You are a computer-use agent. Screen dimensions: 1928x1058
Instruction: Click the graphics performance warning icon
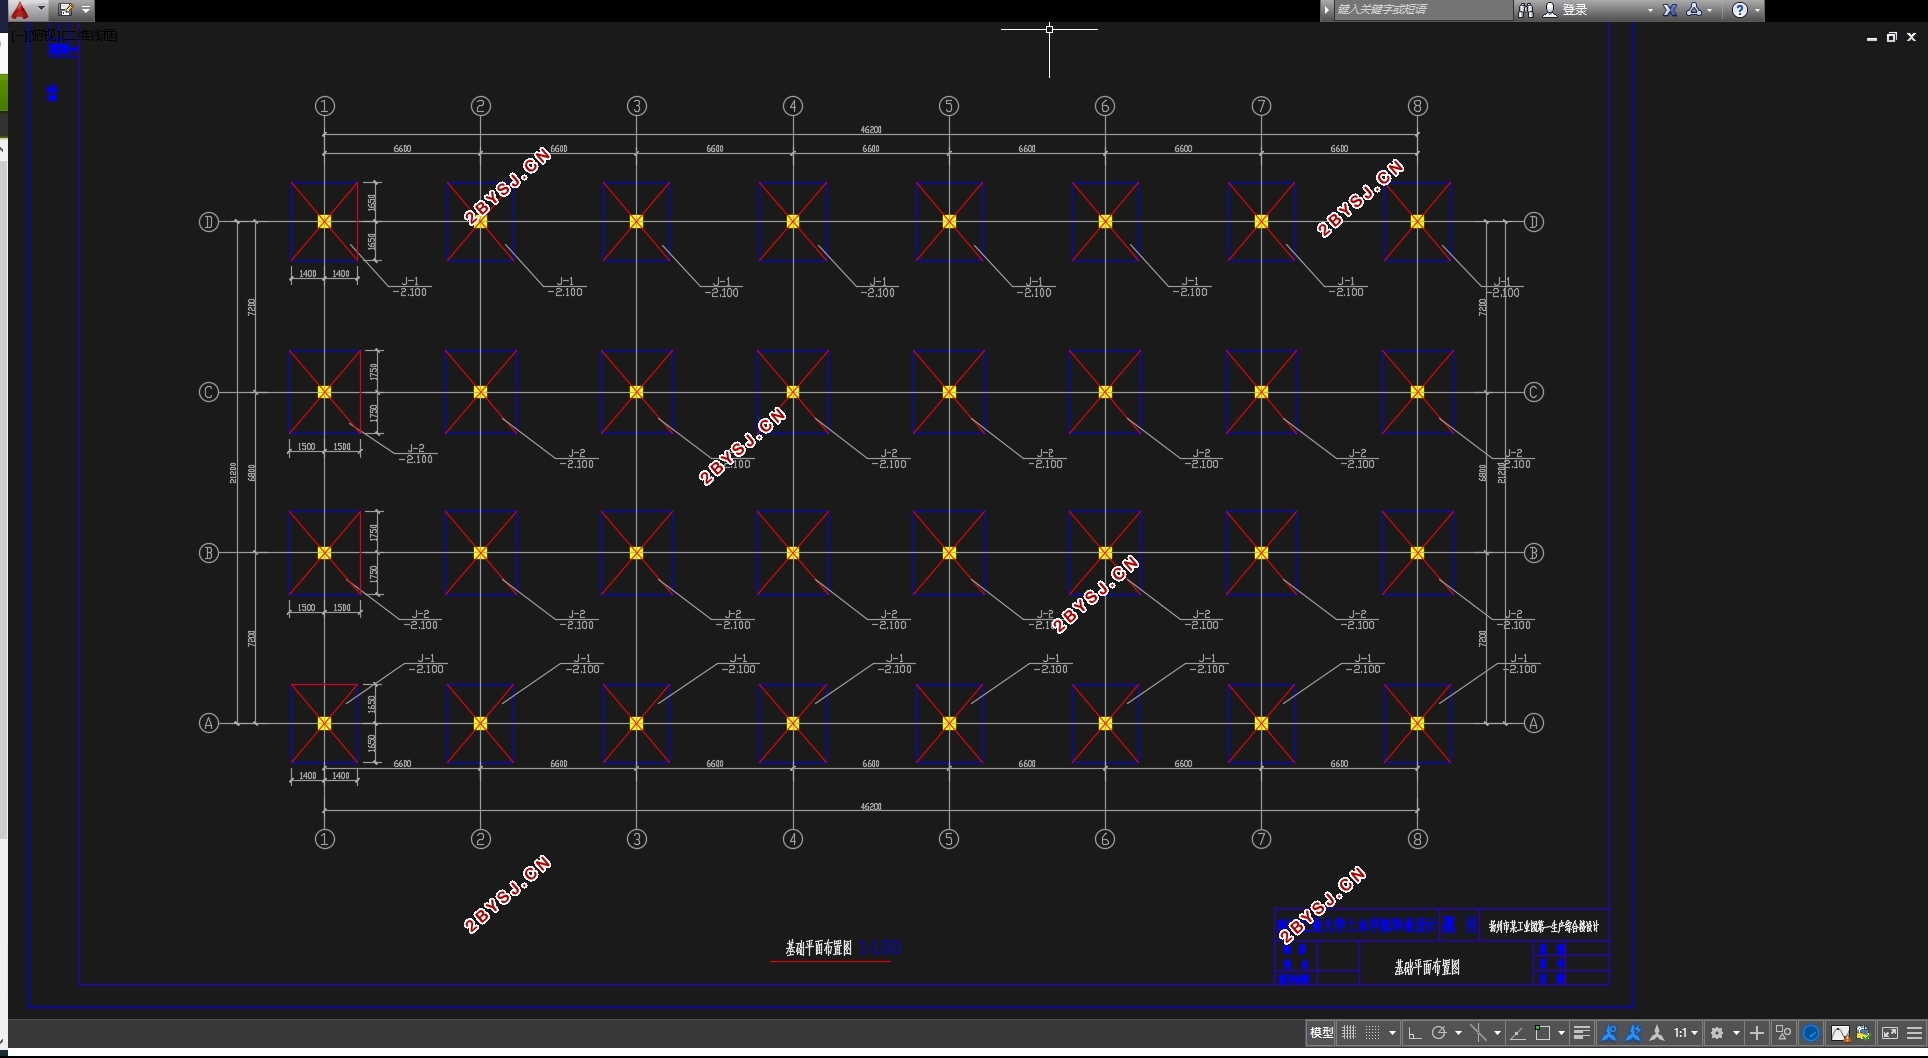coord(1840,1033)
